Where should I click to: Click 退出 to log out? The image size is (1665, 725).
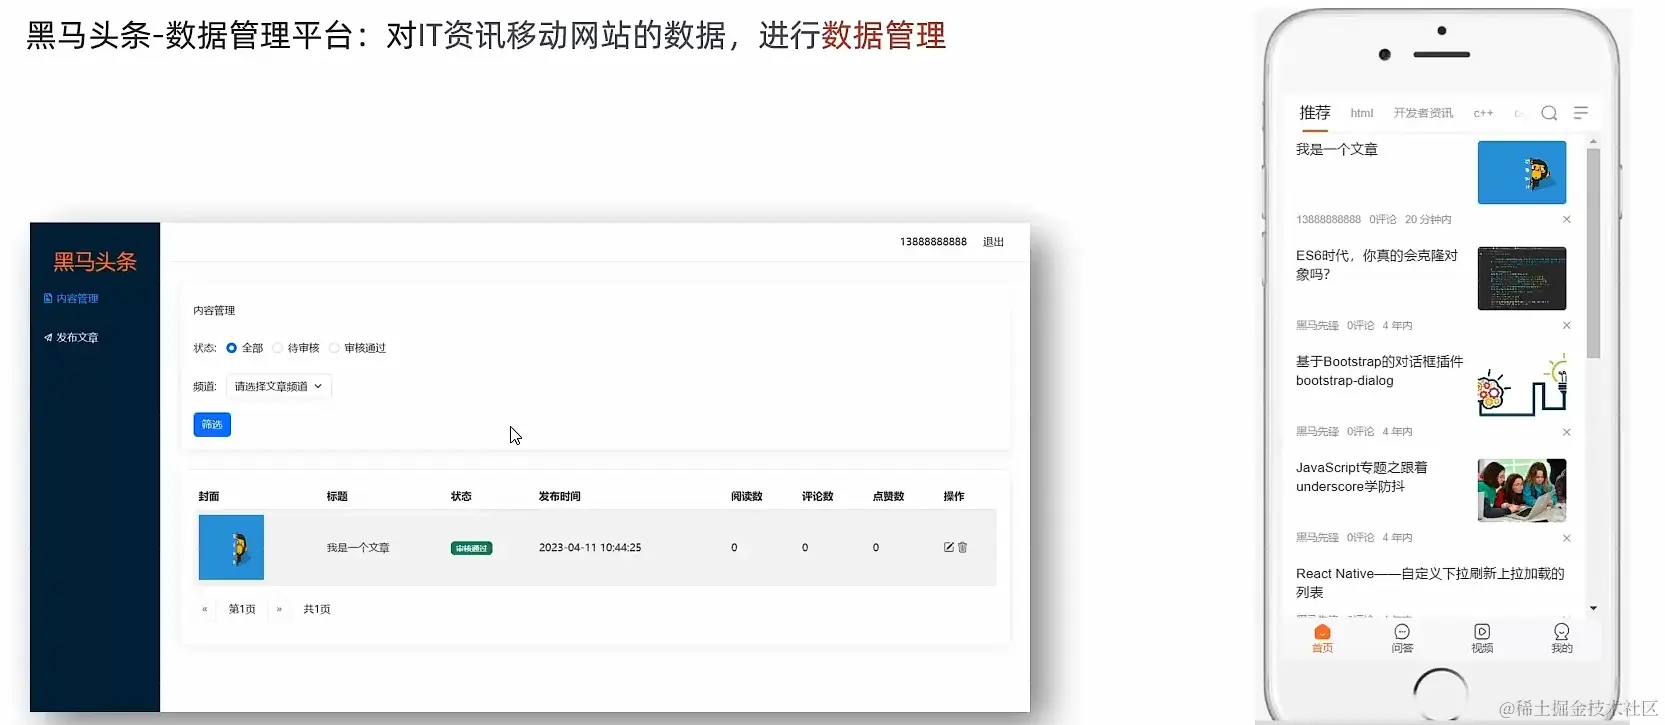coord(993,242)
